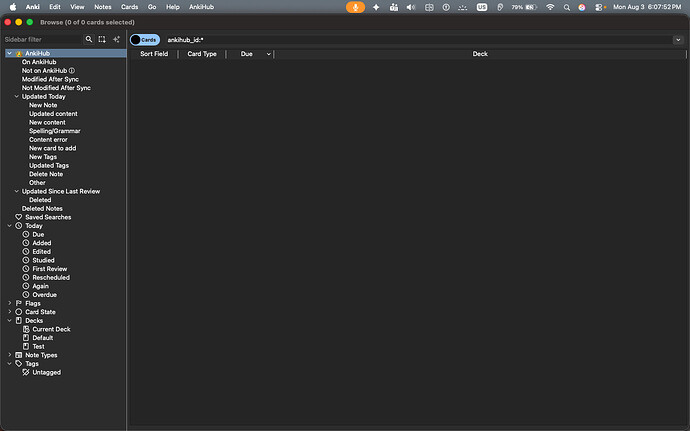This screenshot has height=431, width=690.
Task: Open the search history dropdown arrow
Action: click(x=678, y=40)
